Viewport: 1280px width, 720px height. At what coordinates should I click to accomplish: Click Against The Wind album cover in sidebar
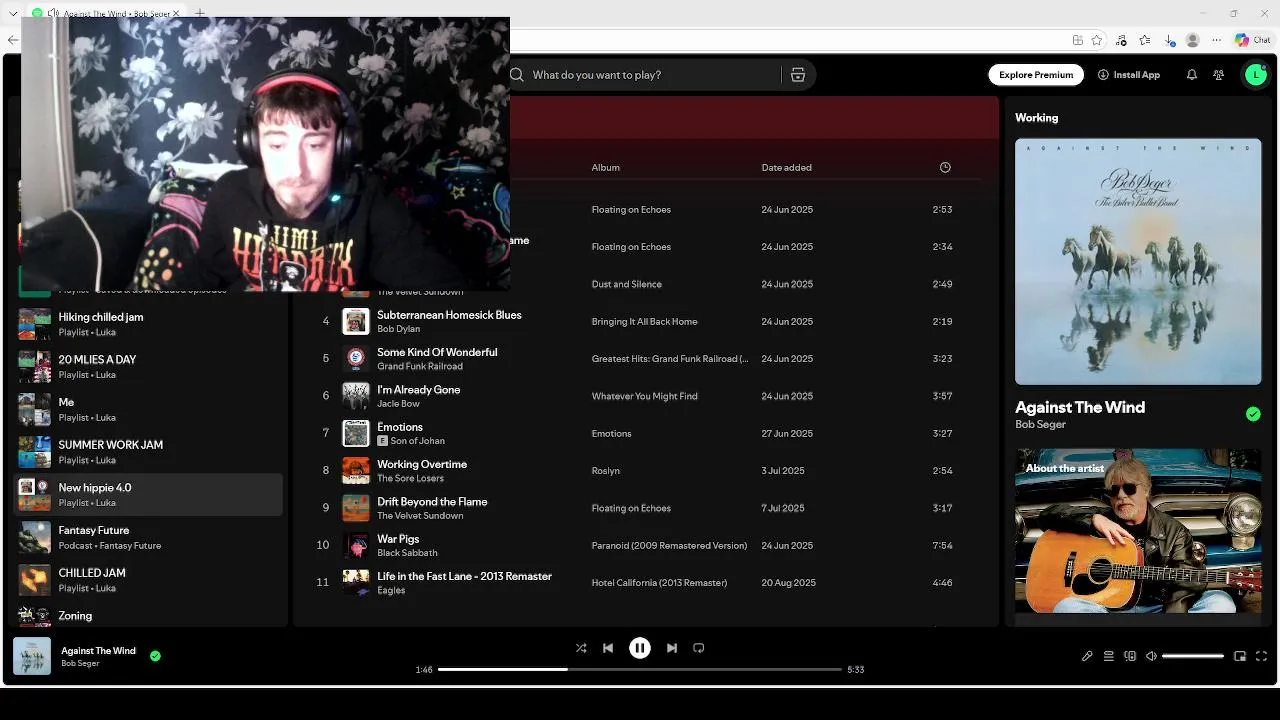click(x=1138, y=261)
